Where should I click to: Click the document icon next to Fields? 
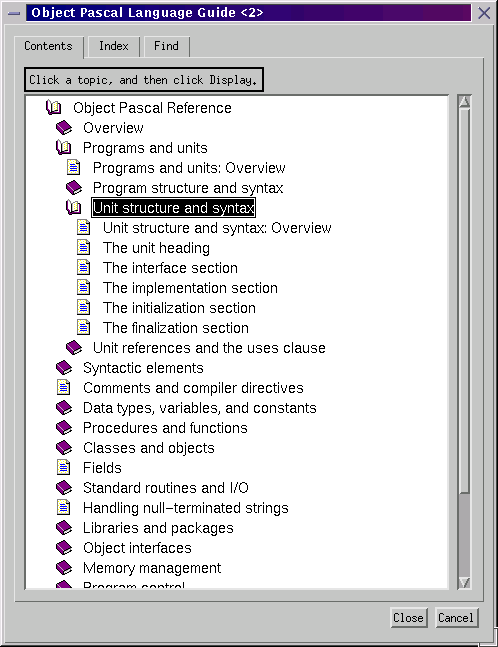click(64, 468)
